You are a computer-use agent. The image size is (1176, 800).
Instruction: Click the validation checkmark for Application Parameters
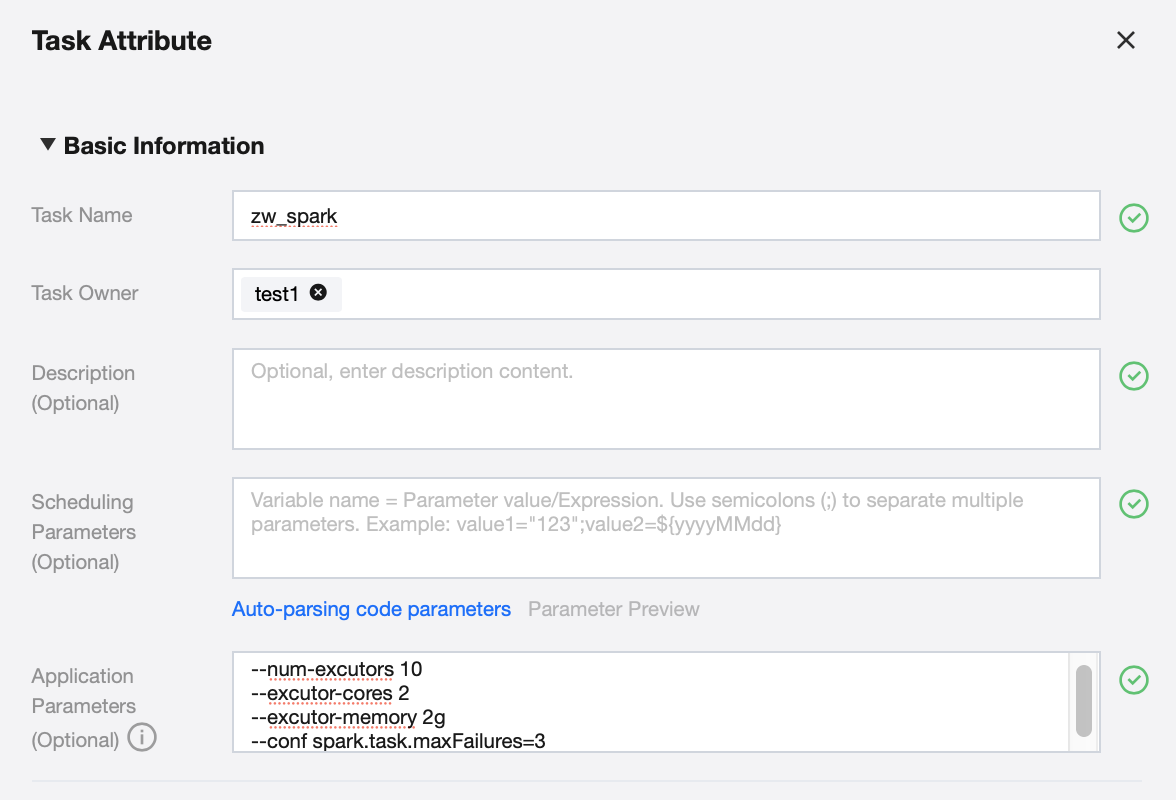coord(1133,680)
